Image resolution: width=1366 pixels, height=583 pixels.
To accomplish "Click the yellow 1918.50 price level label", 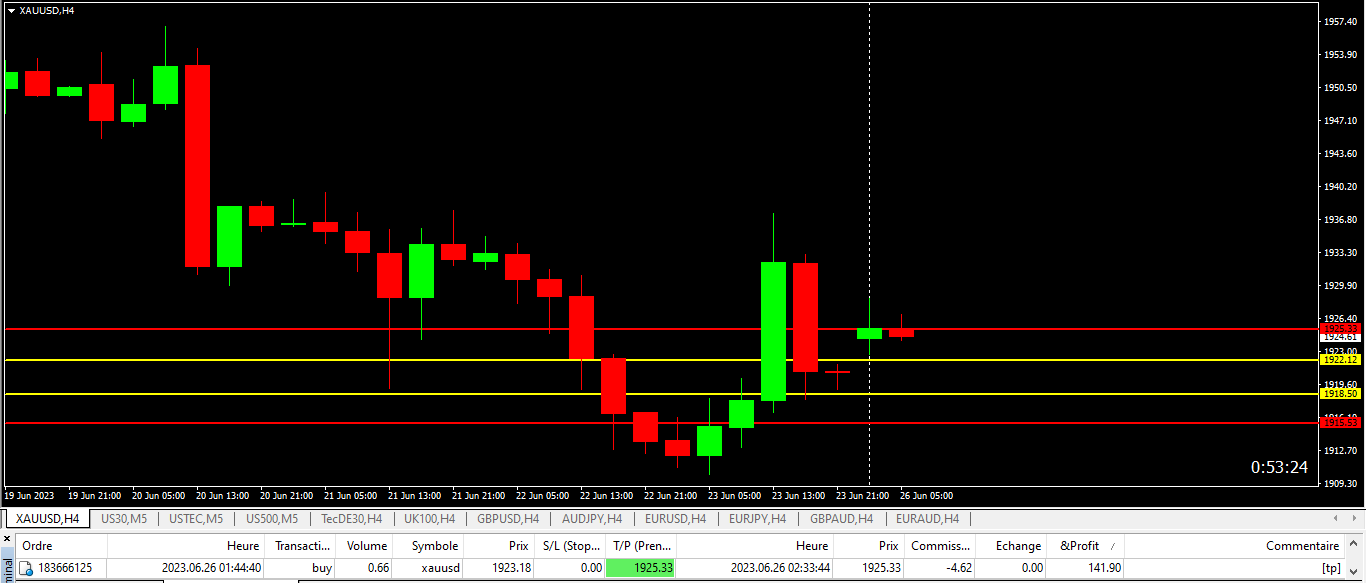I will 1340,394.
